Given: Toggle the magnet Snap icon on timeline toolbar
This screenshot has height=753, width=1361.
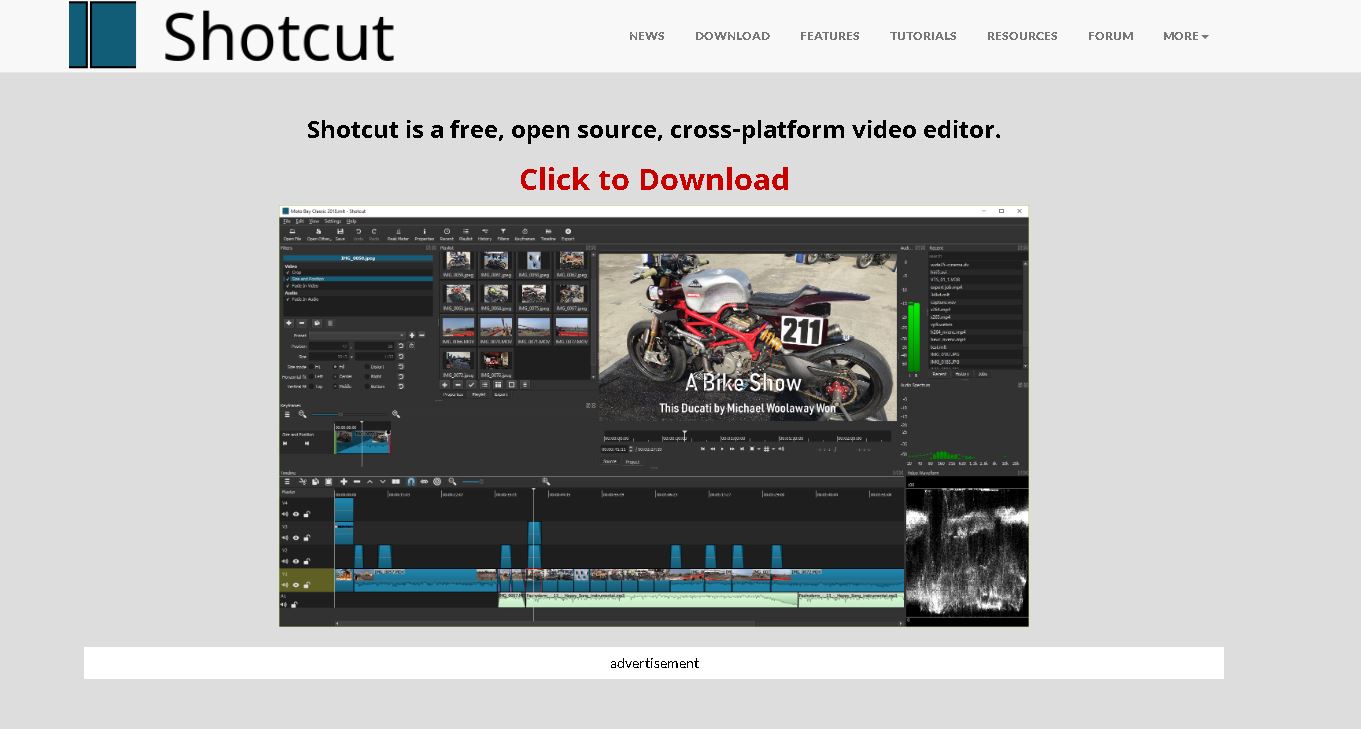Looking at the screenshot, I should 410,481.
